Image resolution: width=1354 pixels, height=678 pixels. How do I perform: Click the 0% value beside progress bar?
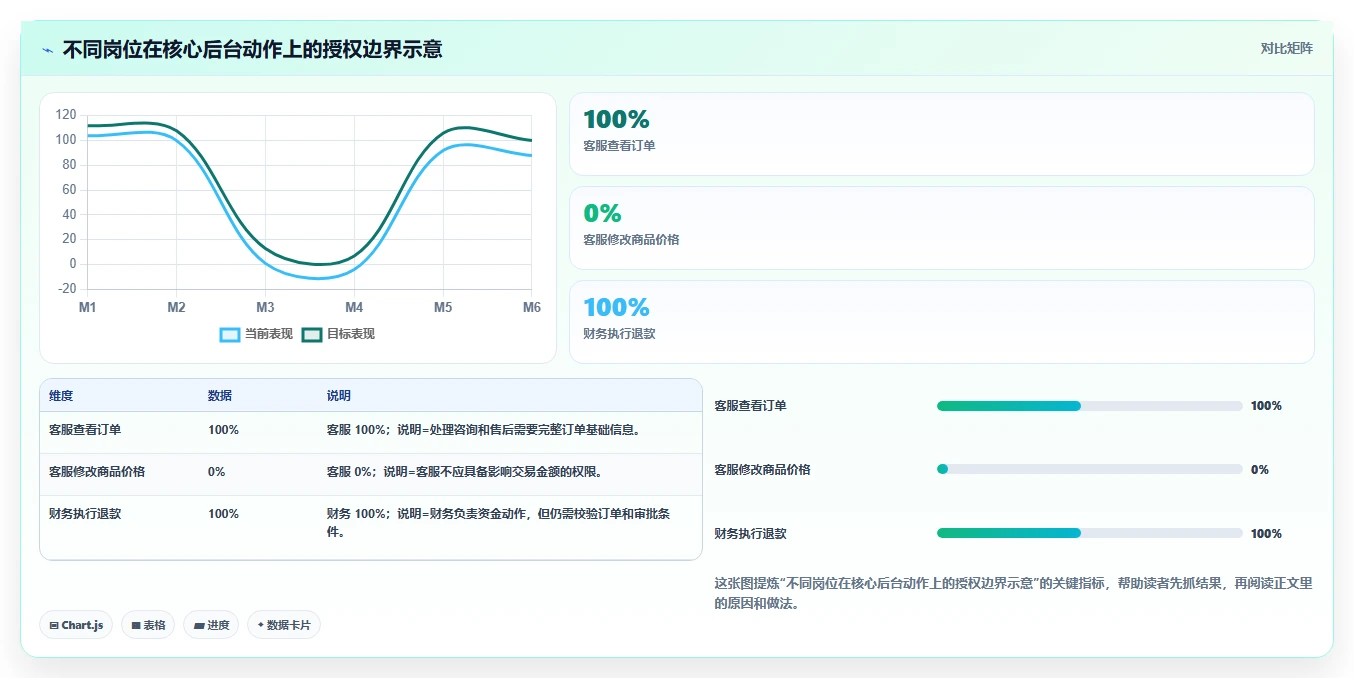click(x=1260, y=470)
